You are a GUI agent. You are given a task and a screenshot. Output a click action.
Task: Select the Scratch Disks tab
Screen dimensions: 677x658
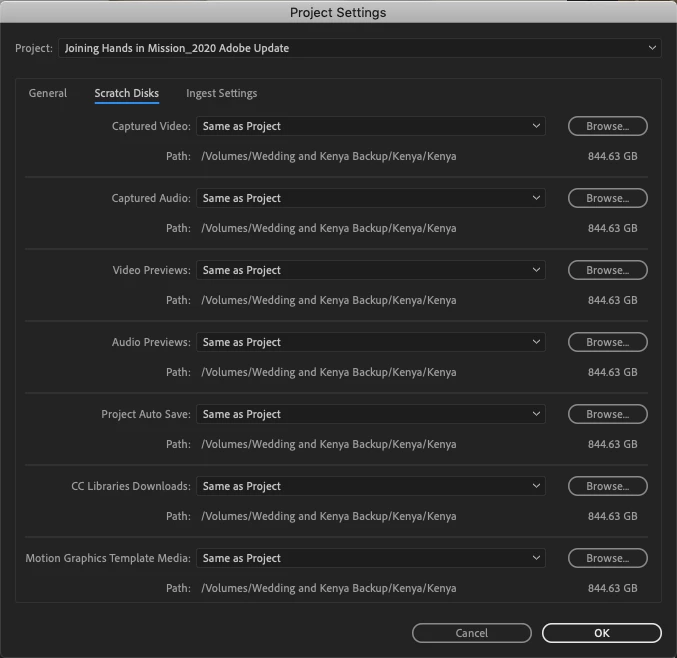pos(127,93)
